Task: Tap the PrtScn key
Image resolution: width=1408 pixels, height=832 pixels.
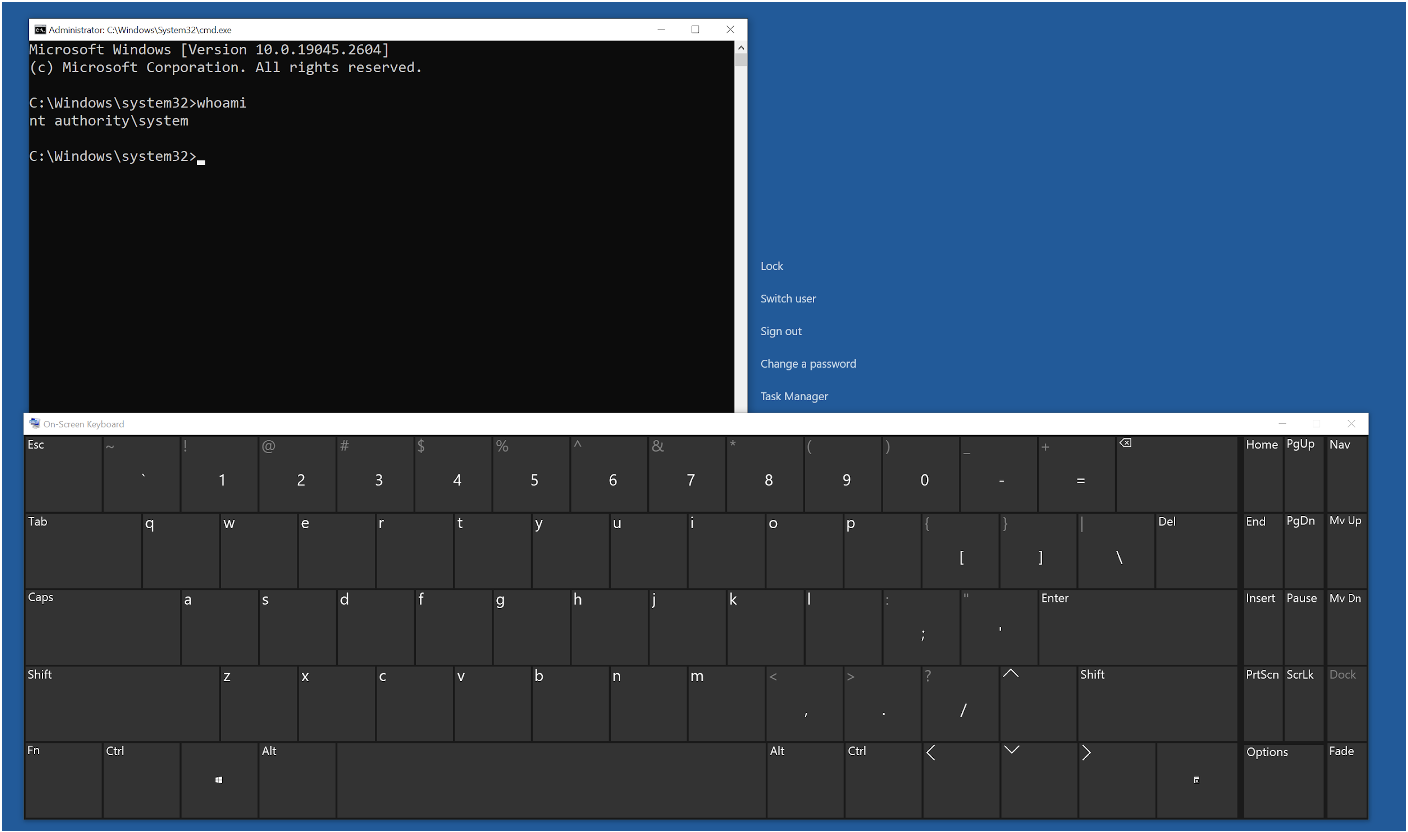Action: point(1263,703)
